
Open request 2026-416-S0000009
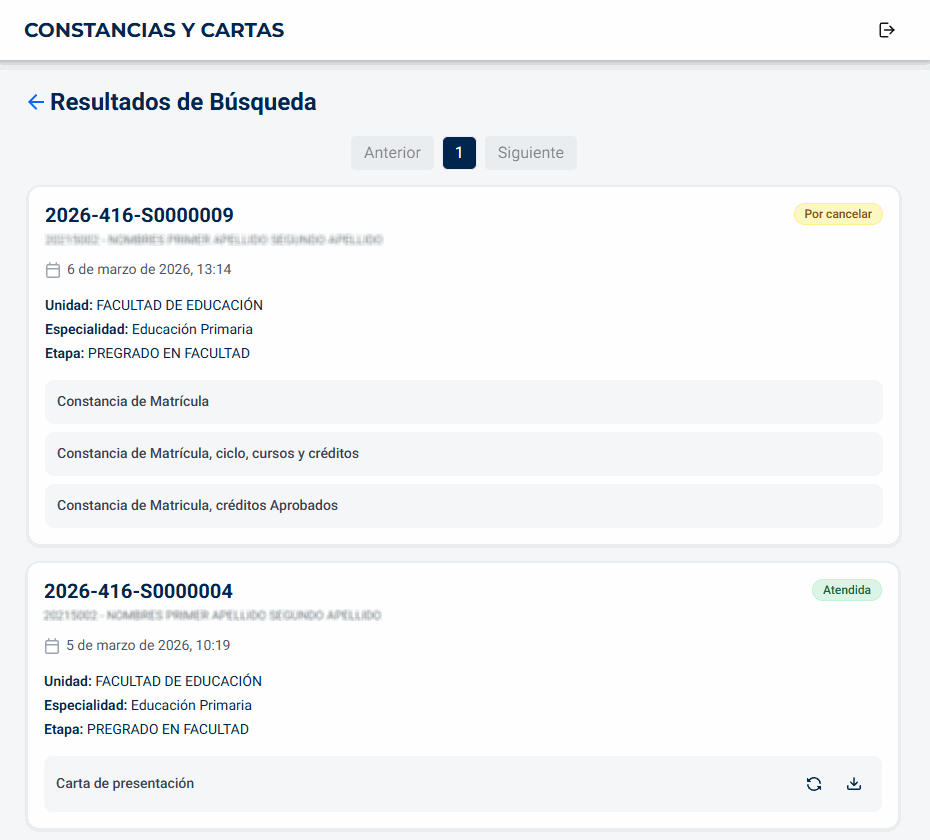(139, 215)
